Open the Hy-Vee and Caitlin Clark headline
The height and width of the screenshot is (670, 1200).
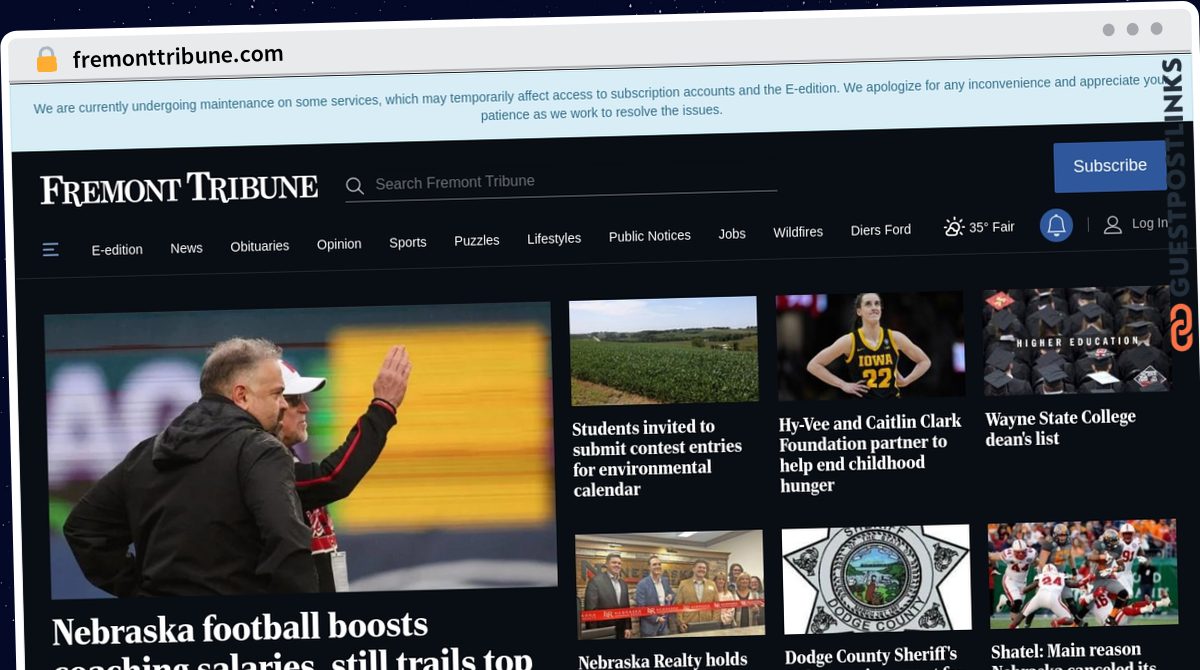click(870, 453)
